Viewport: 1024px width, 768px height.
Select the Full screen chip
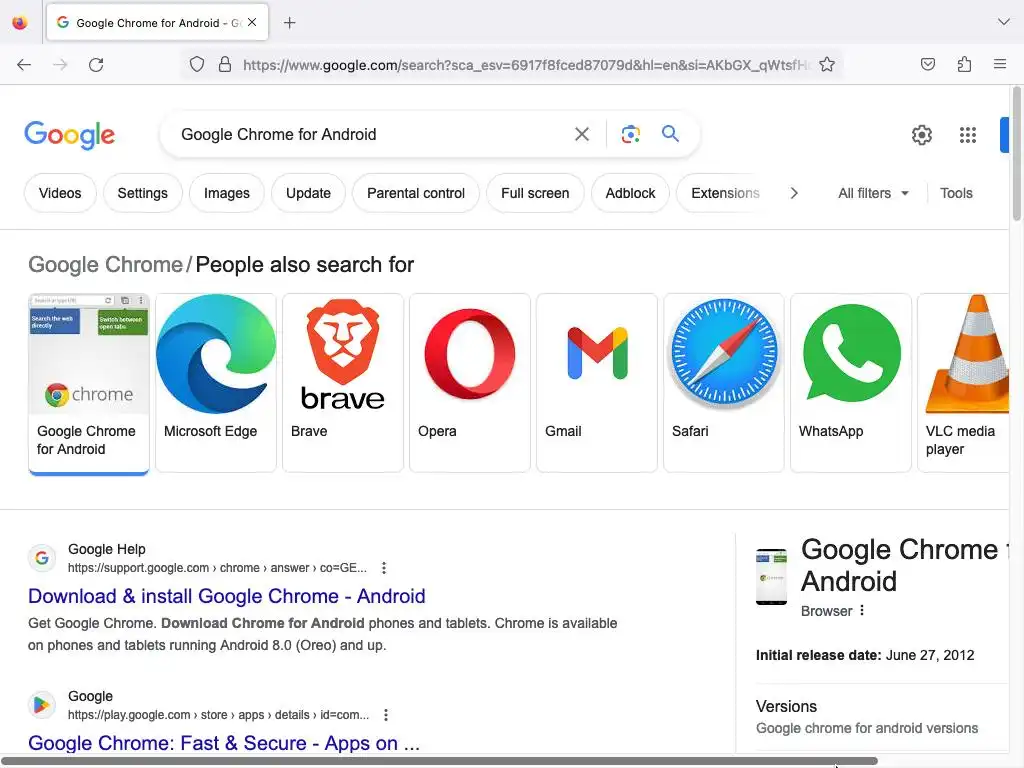tap(535, 193)
